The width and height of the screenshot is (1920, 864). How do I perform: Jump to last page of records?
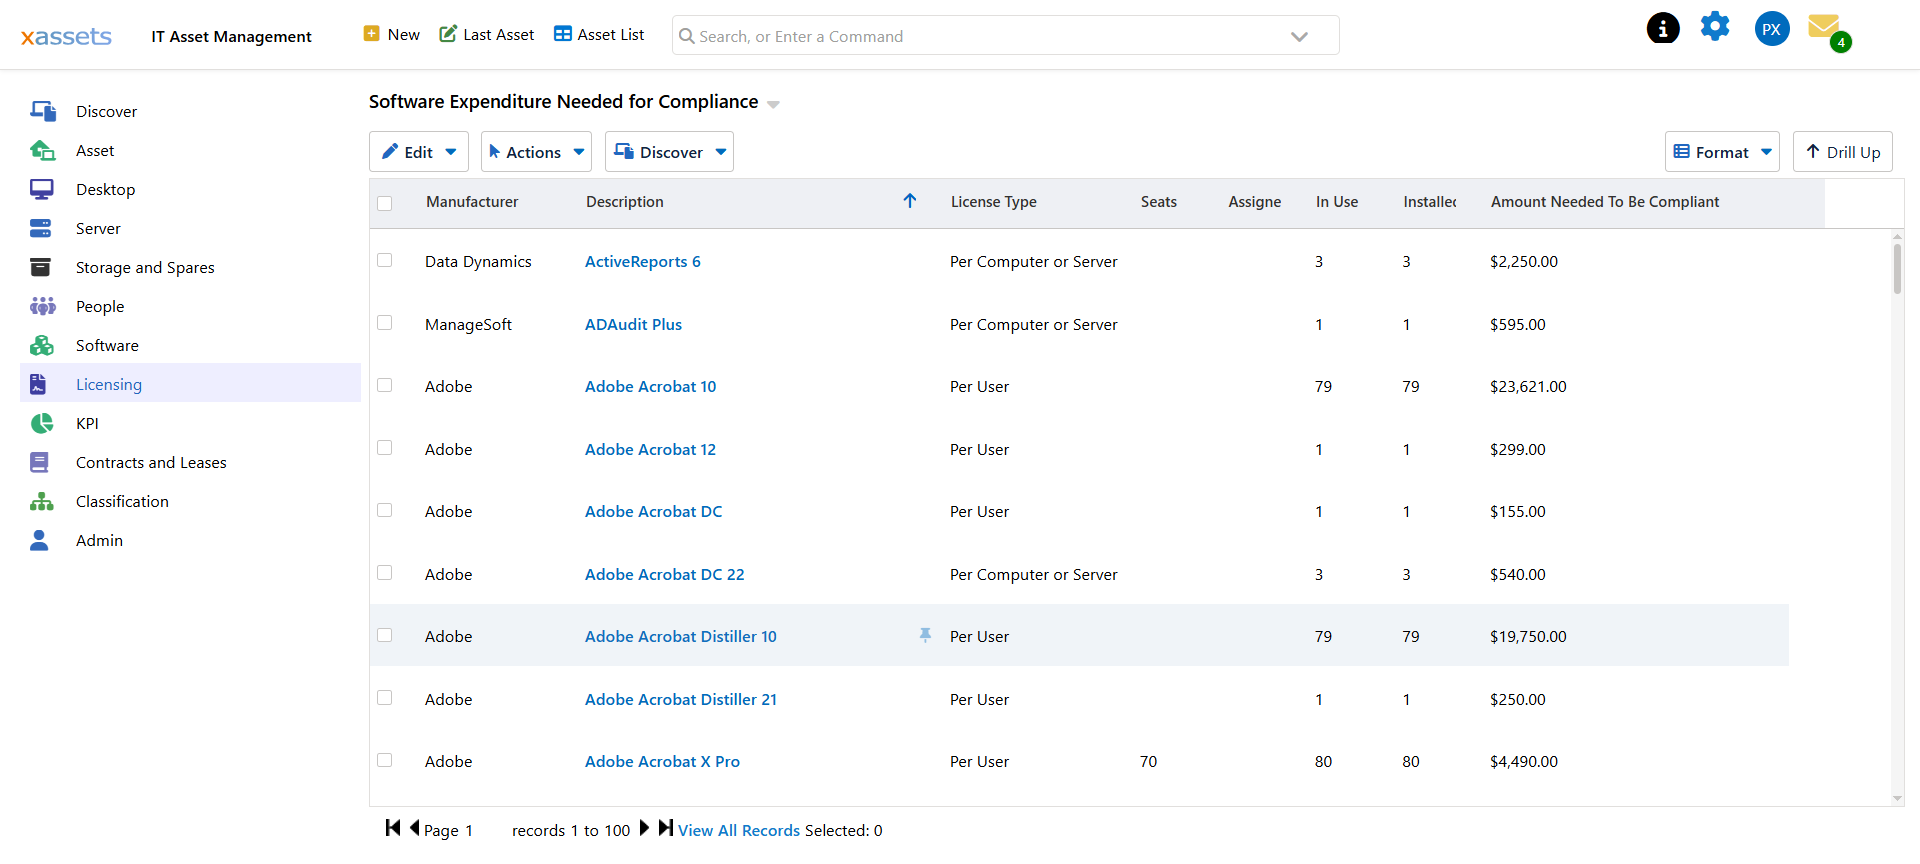pyautogui.click(x=665, y=828)
